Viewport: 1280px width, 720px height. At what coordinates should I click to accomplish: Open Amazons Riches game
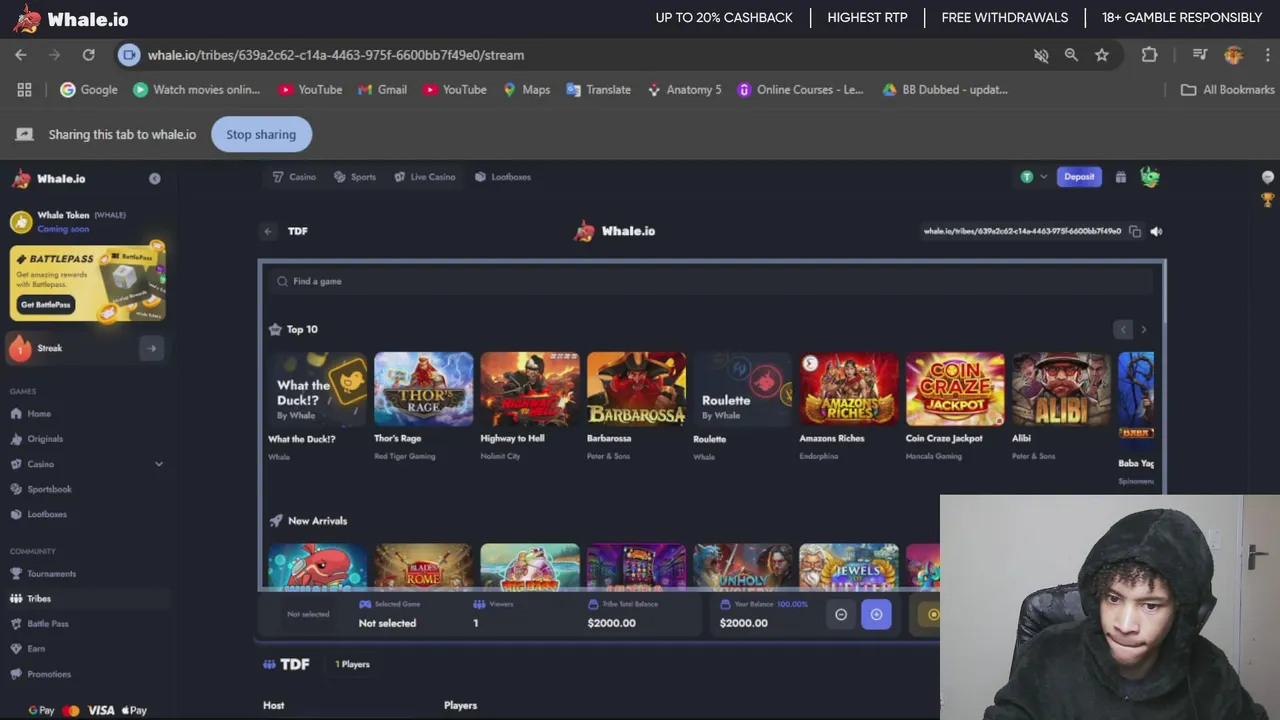click(849, 389)
